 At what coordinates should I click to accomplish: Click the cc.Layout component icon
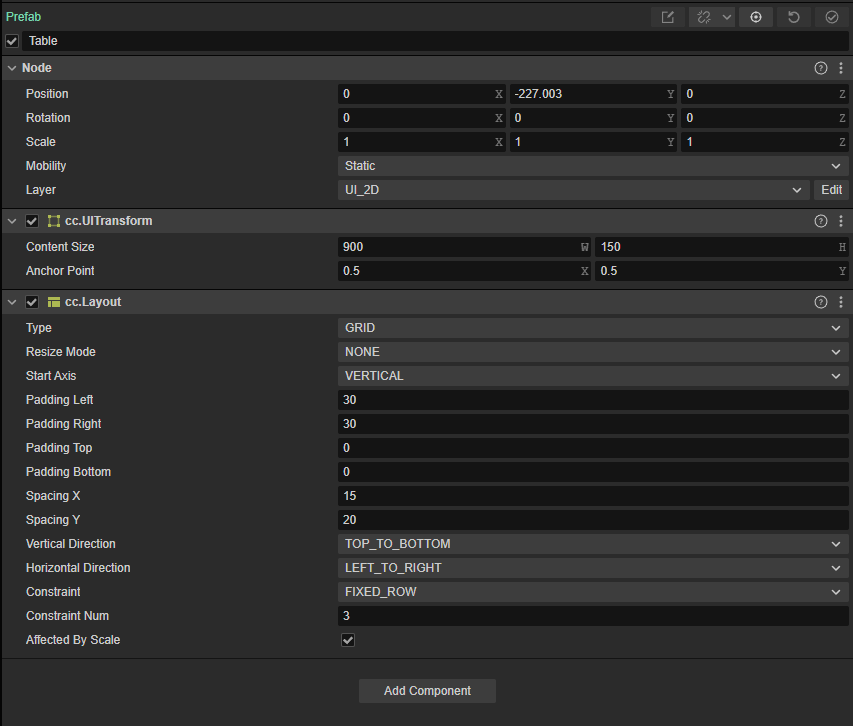[54, 302]
